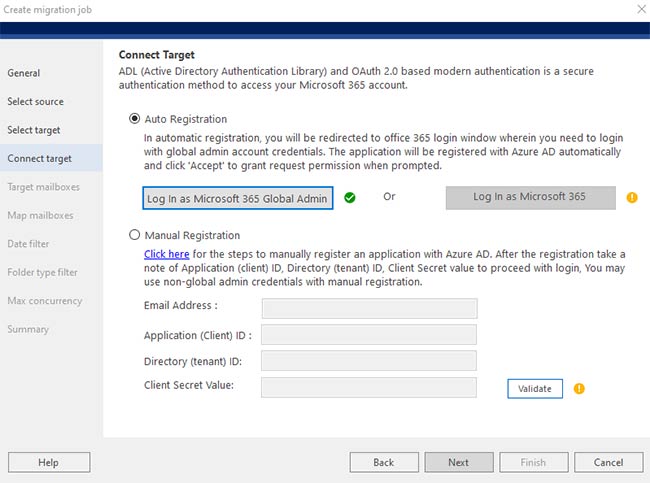Viewport: 650px width, 483px height.
Task: Click the green checkmark beside Global Admin login
Action: (x=350, y=198)
